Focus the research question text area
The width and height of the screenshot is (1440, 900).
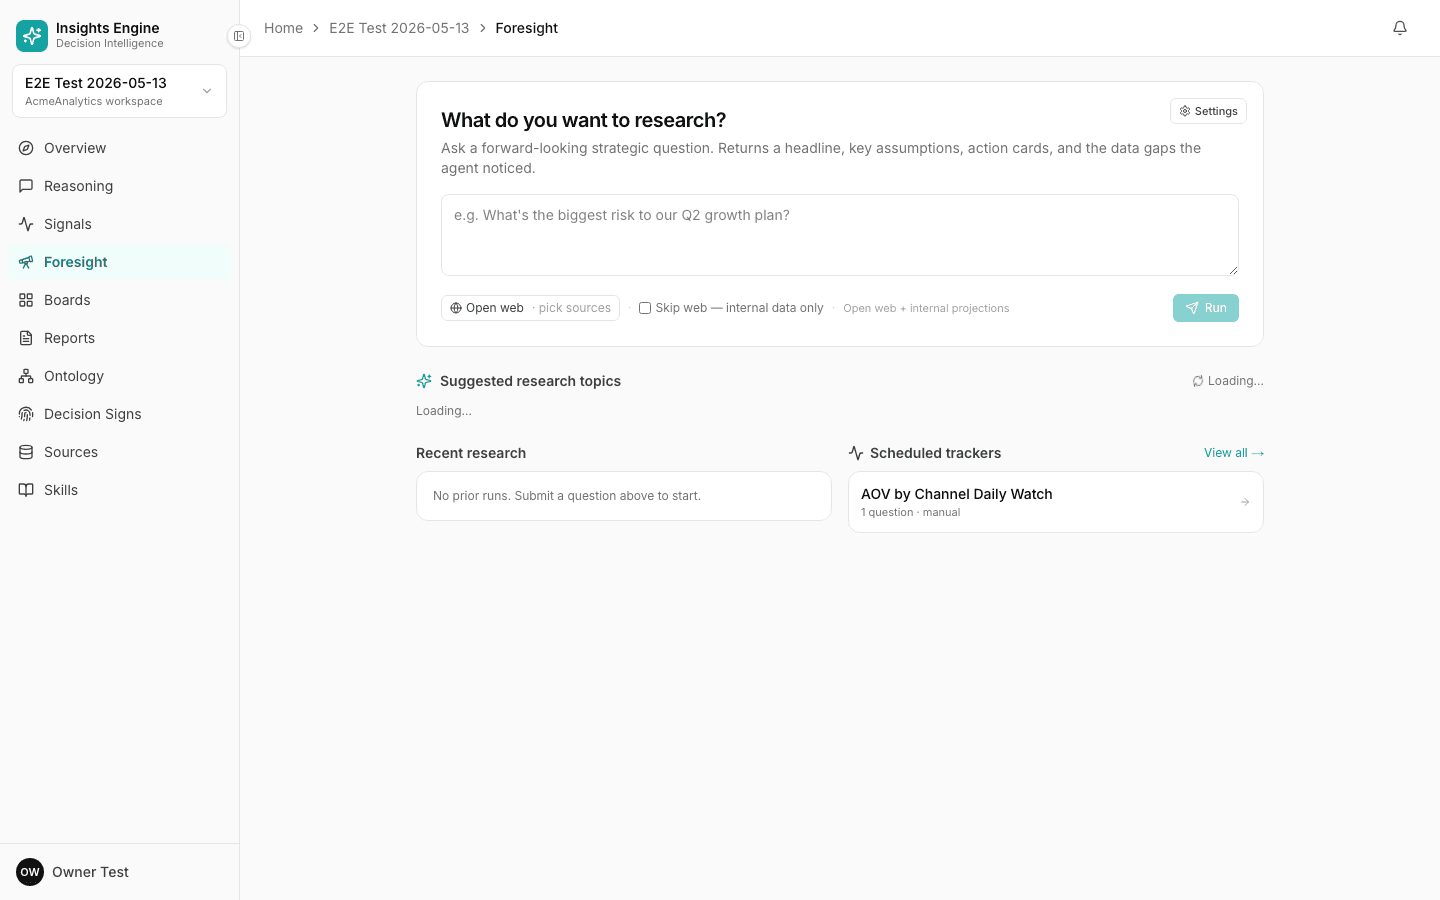click(840, 235)
